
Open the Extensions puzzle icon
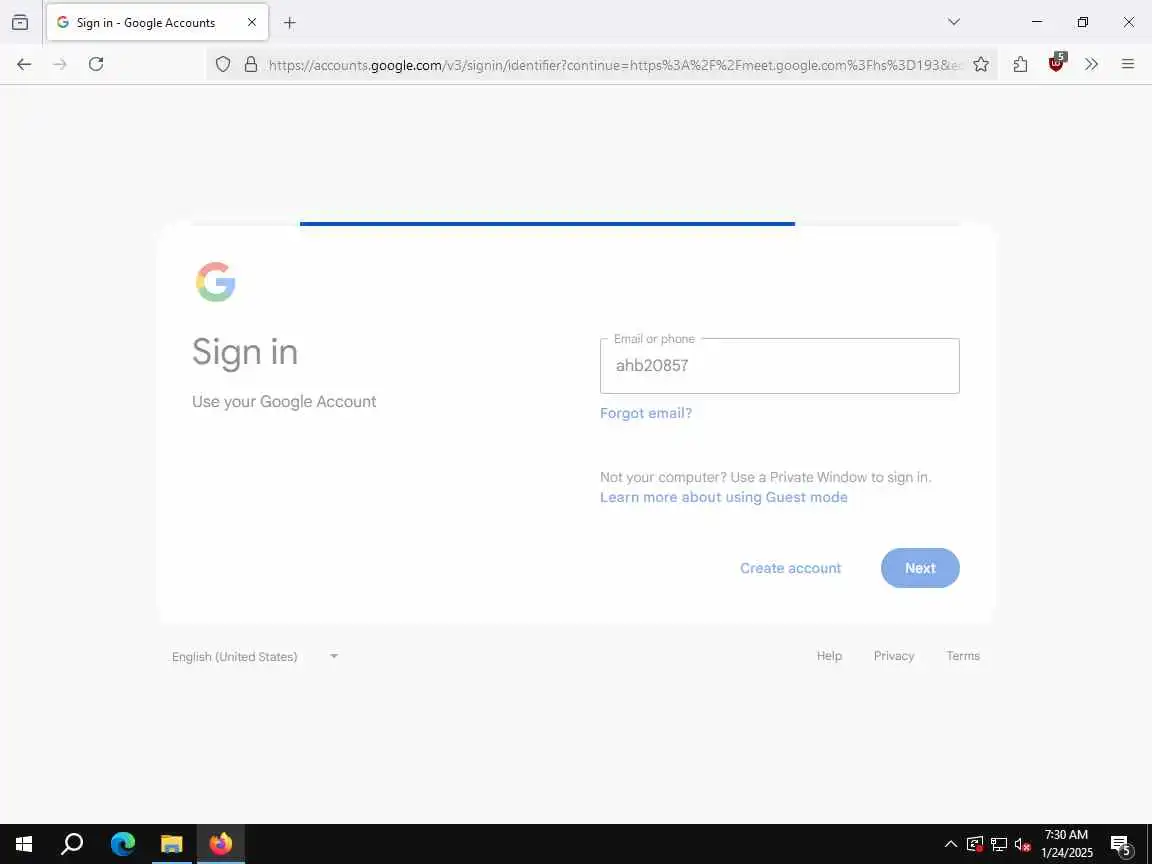[1020, 65]
